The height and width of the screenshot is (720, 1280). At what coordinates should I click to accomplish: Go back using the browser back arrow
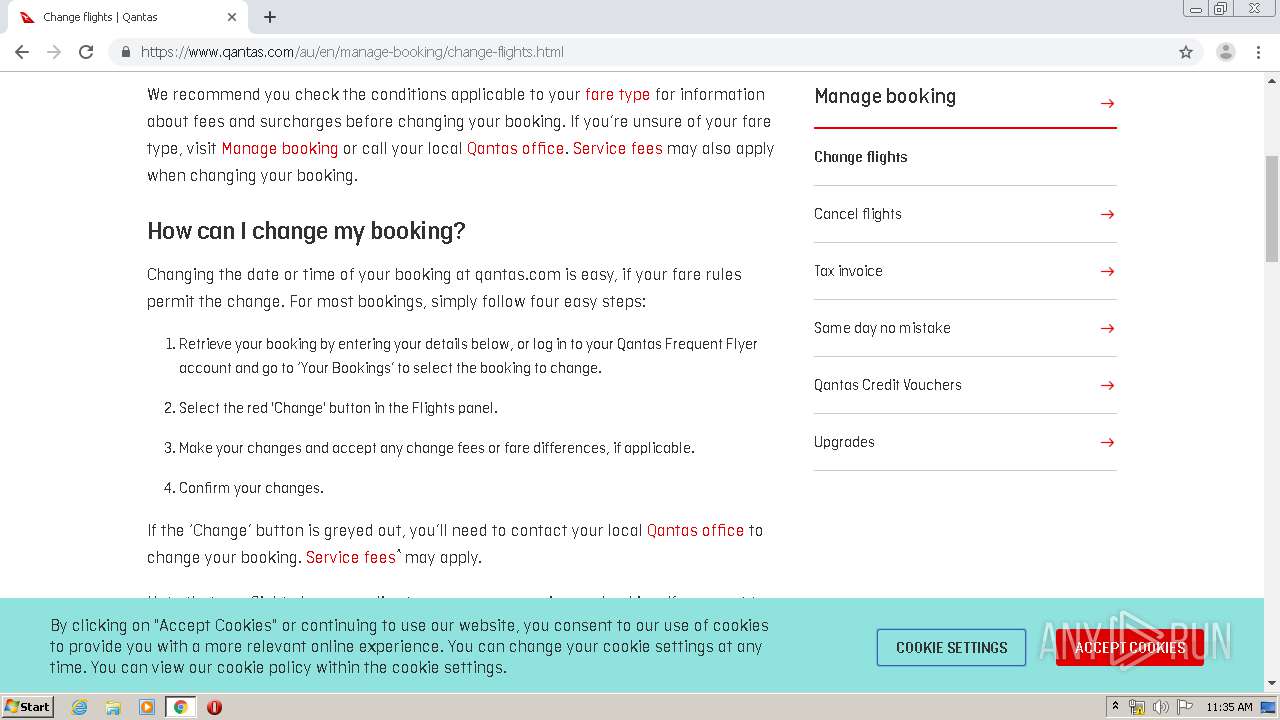point(22,52)
